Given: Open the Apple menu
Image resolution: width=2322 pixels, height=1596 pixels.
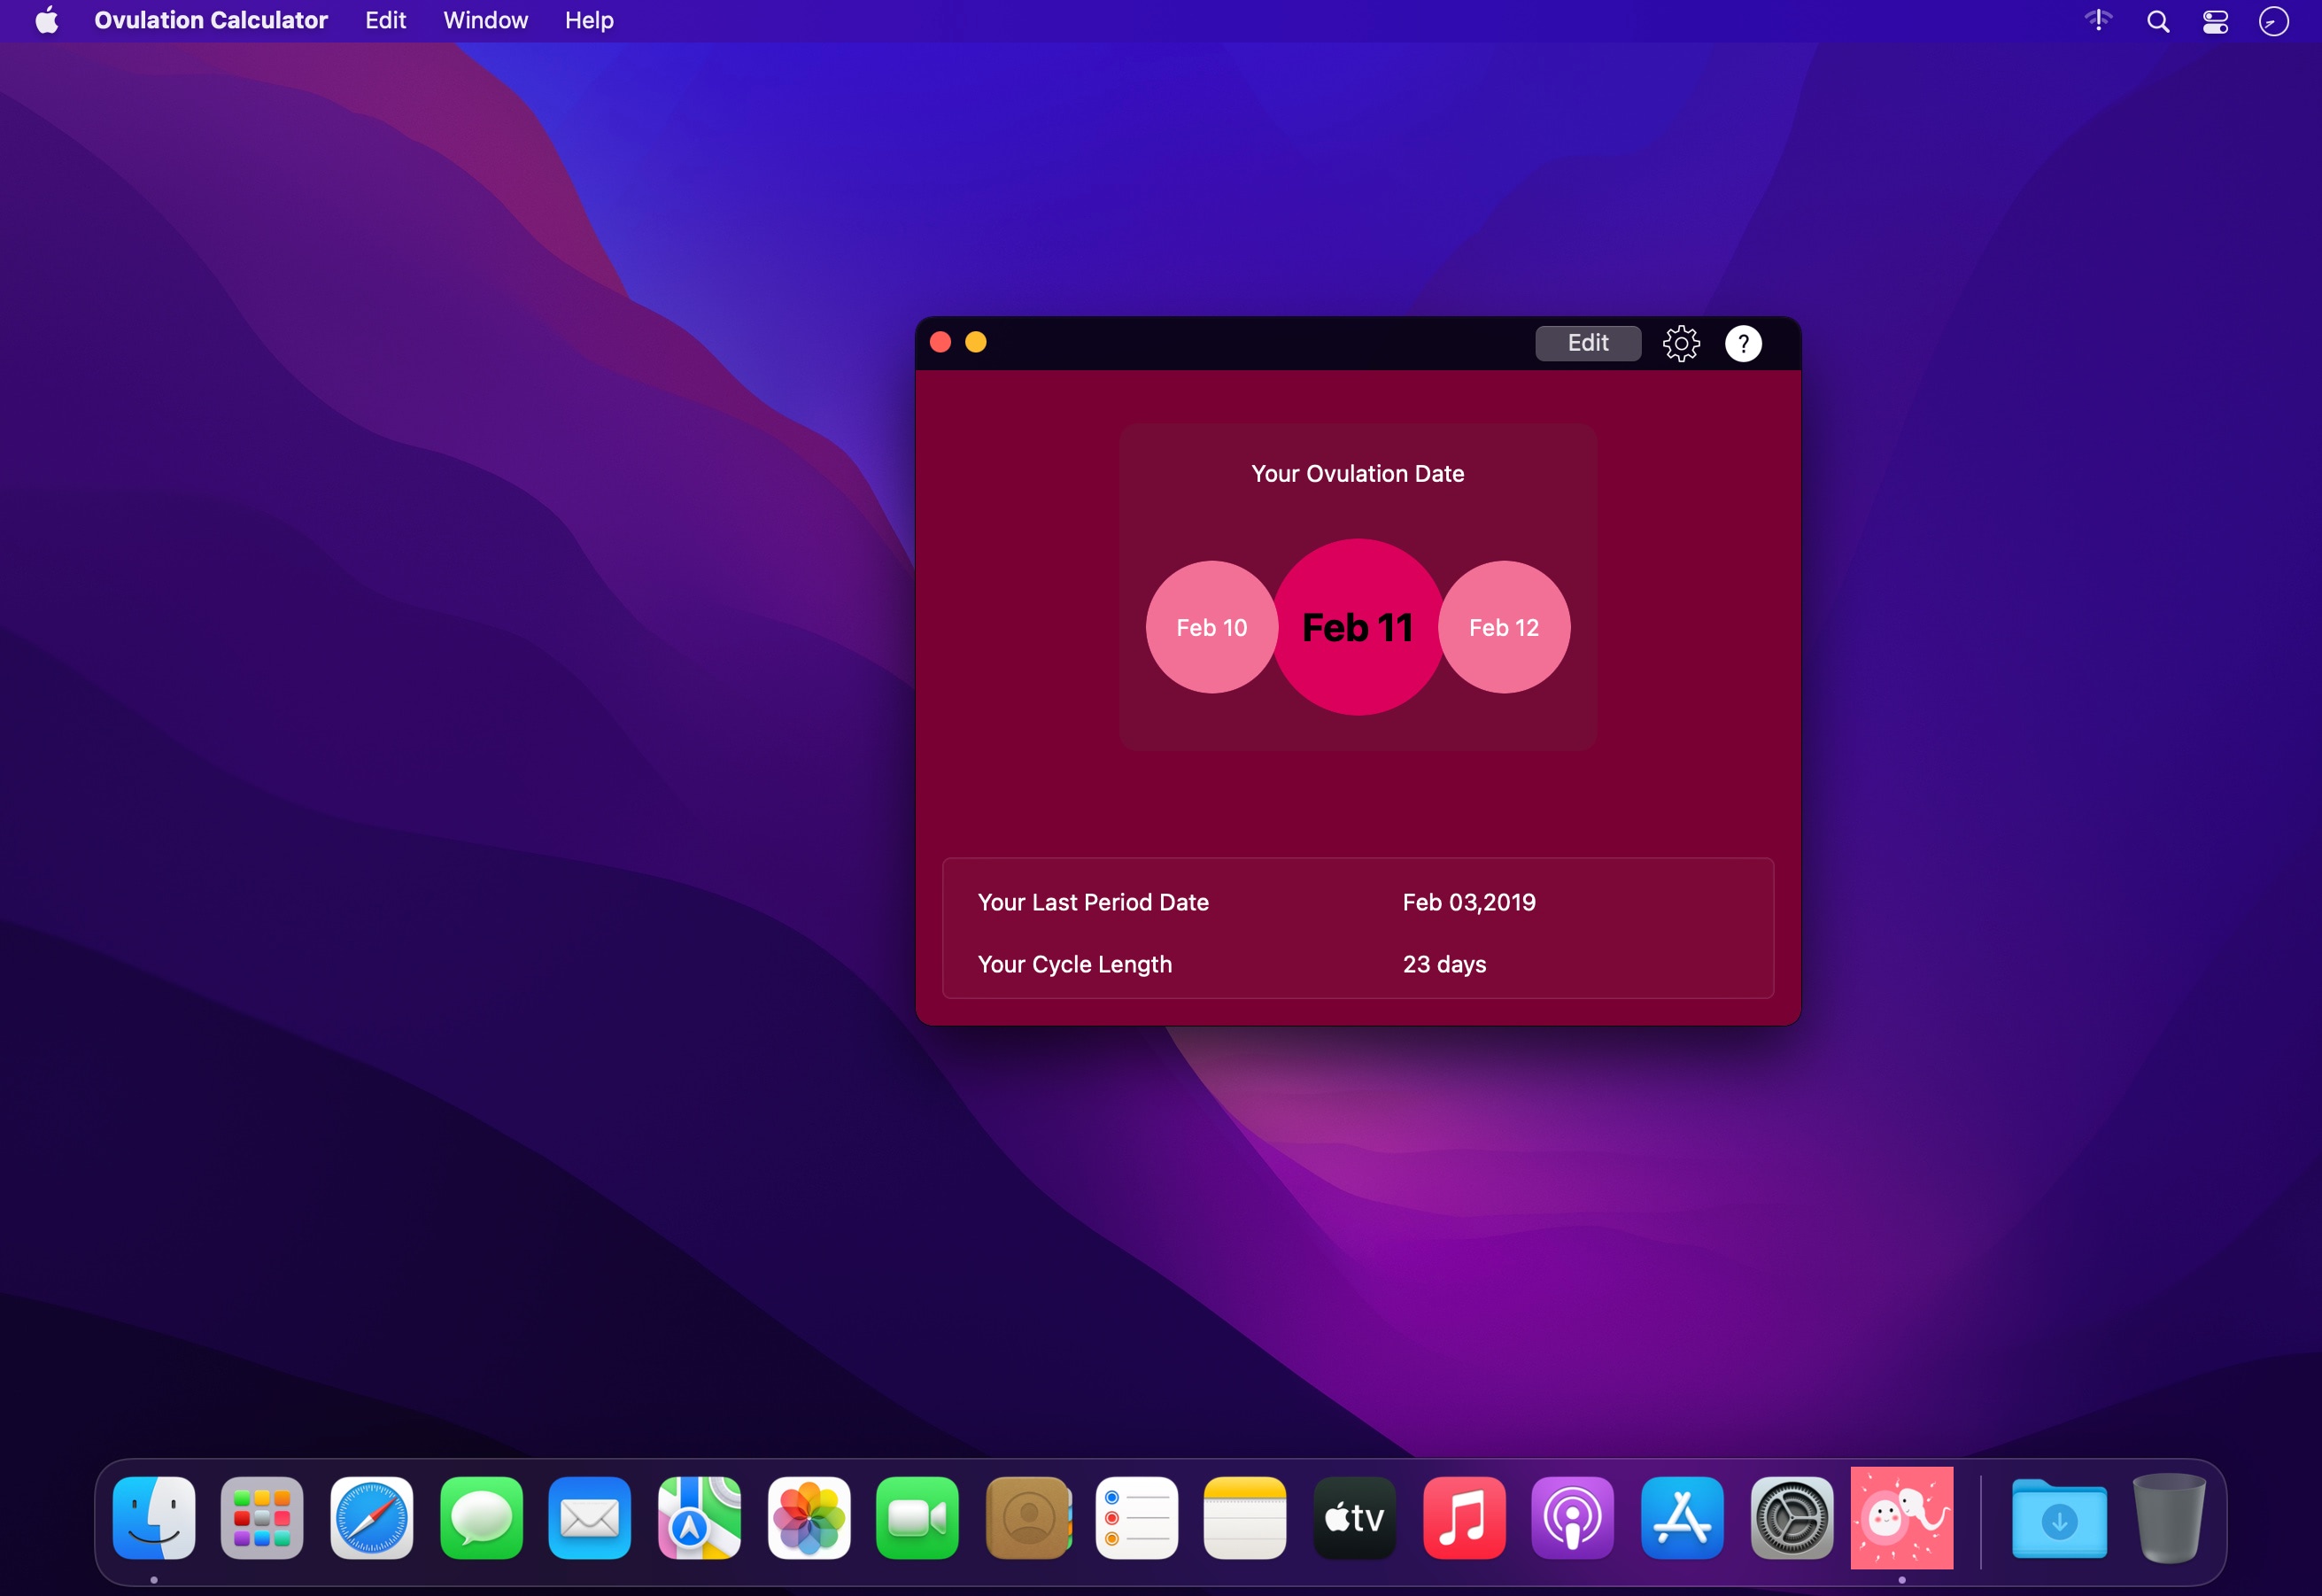Looking at the screenshot, I should coord(47,20).
